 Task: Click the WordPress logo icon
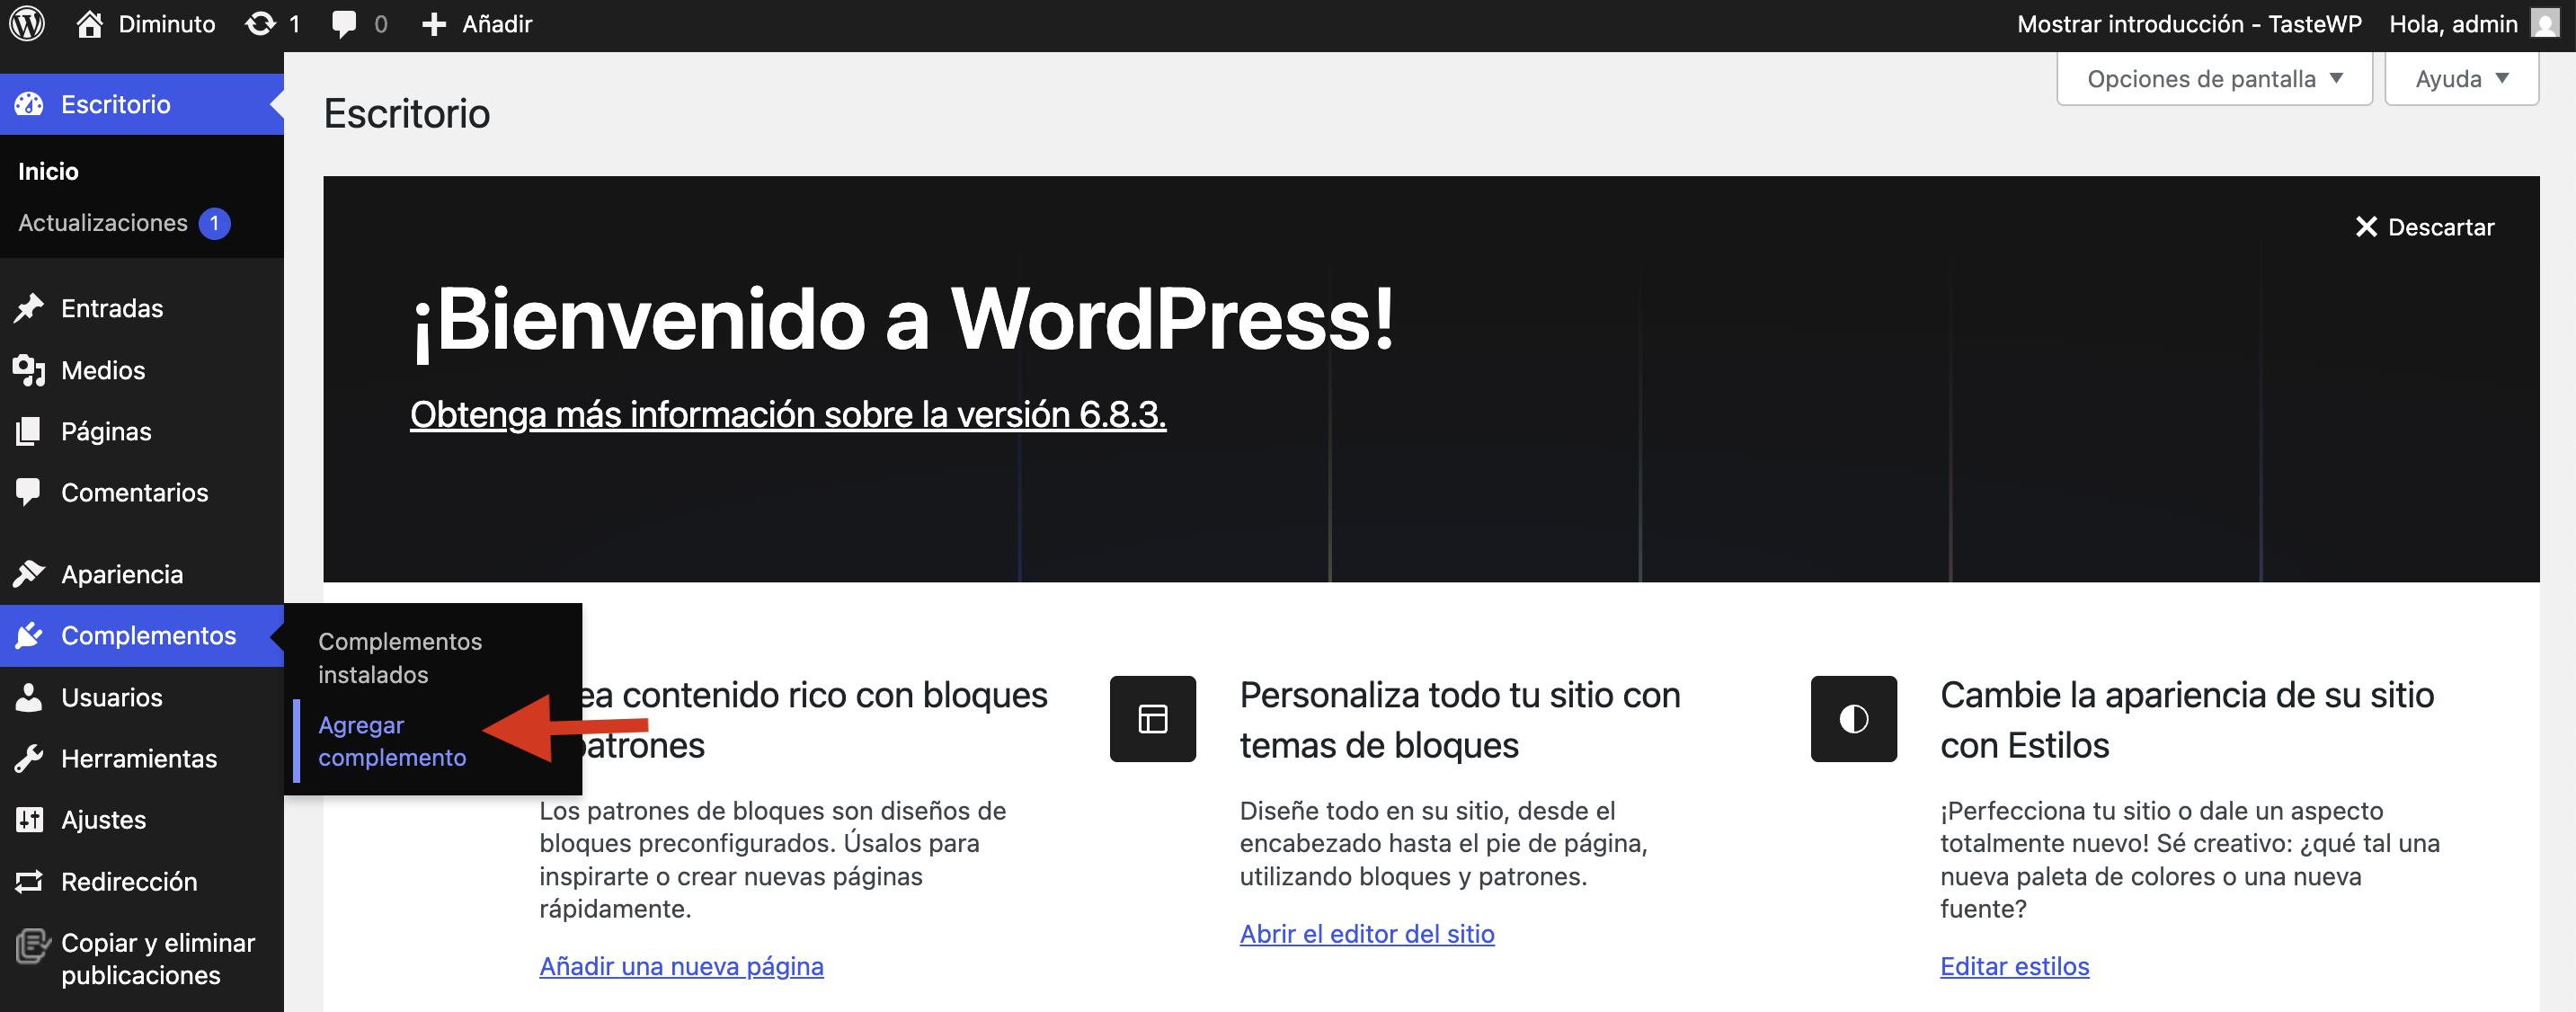tap(27, 24)
